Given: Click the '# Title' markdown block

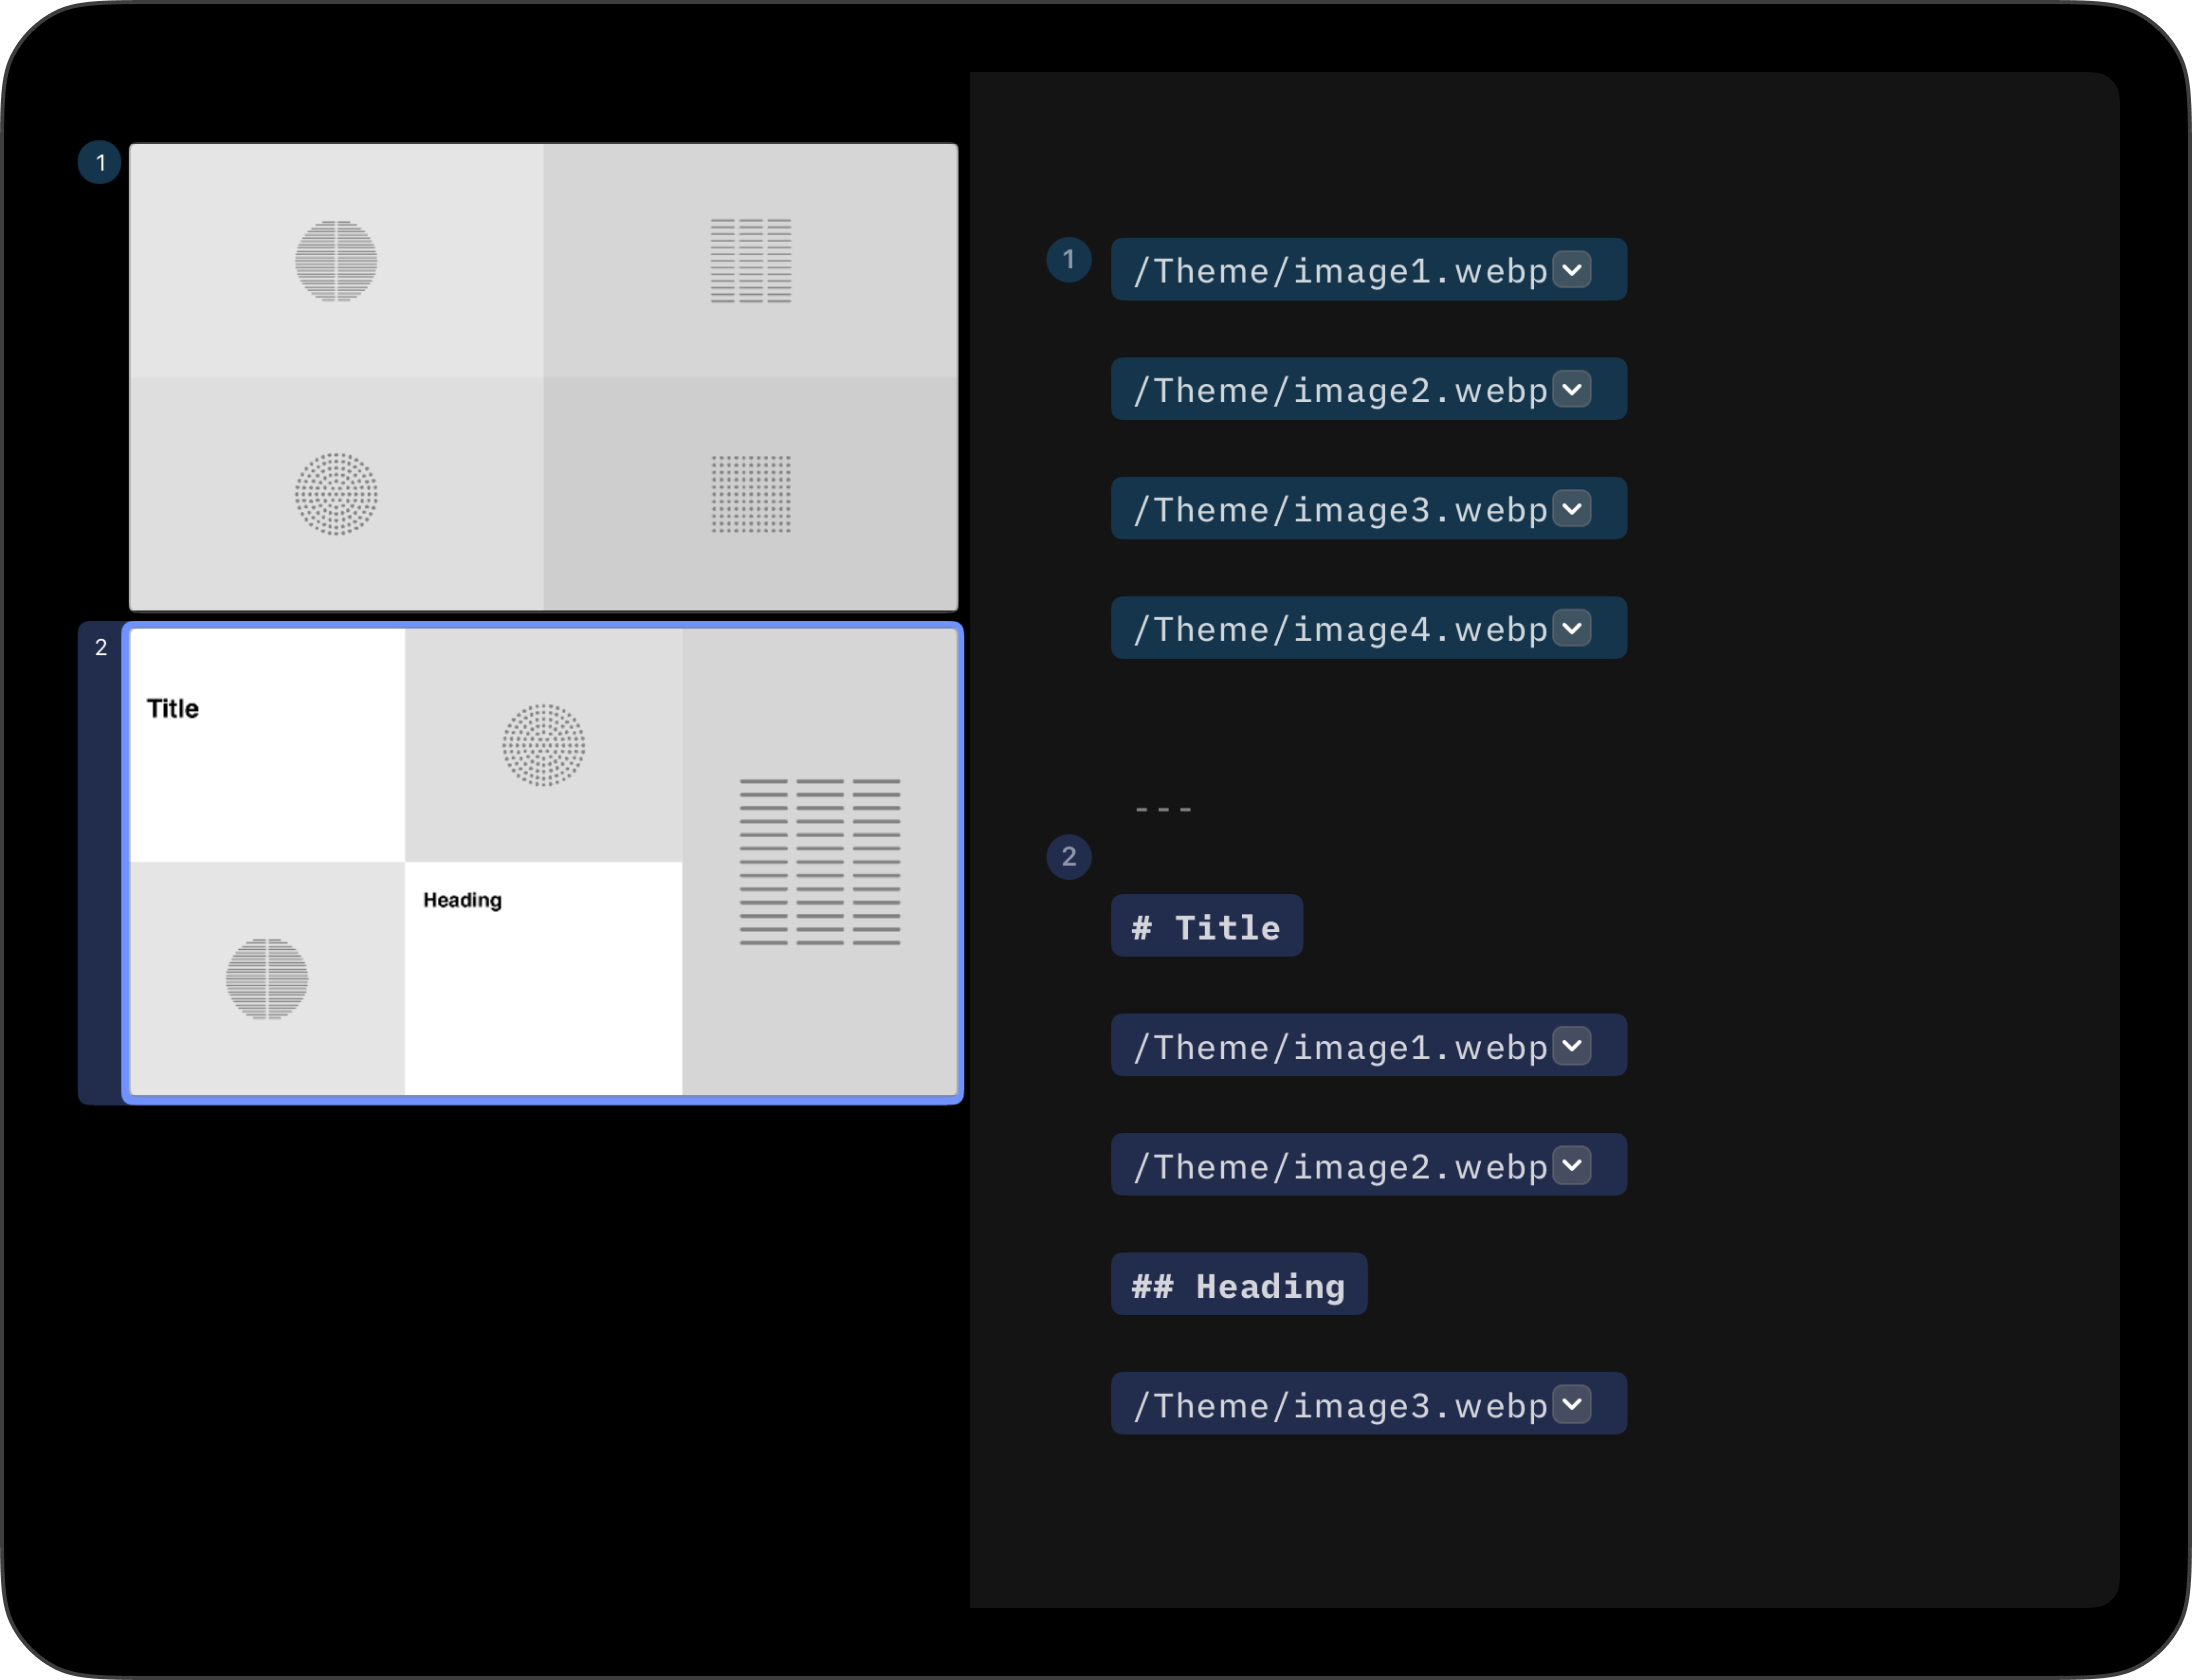Looking at the screenshot, I should point(1206,927).
